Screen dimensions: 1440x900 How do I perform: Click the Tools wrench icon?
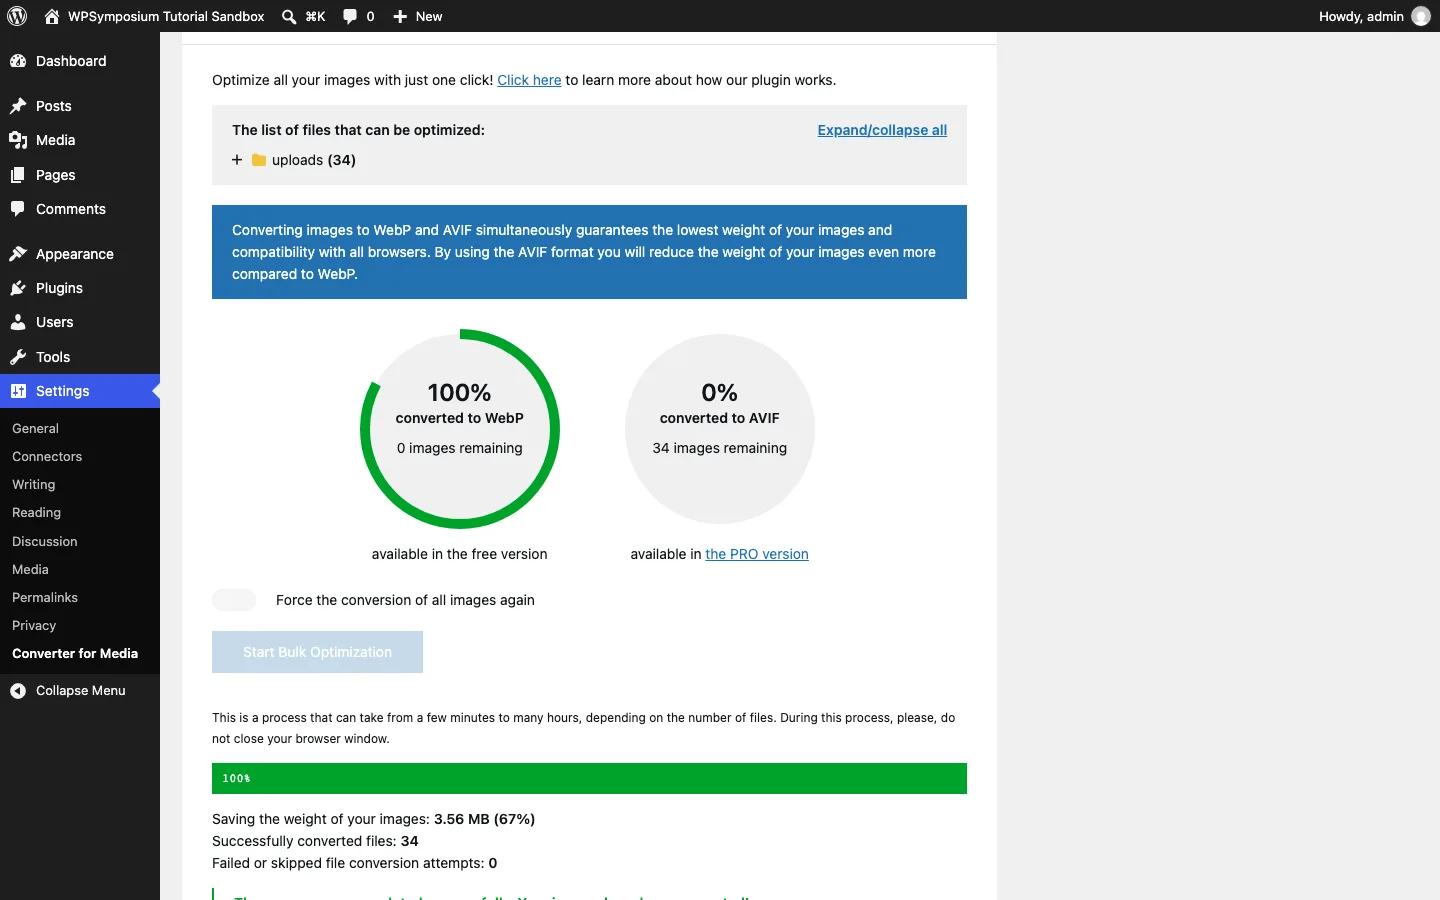tap(18, 357)
